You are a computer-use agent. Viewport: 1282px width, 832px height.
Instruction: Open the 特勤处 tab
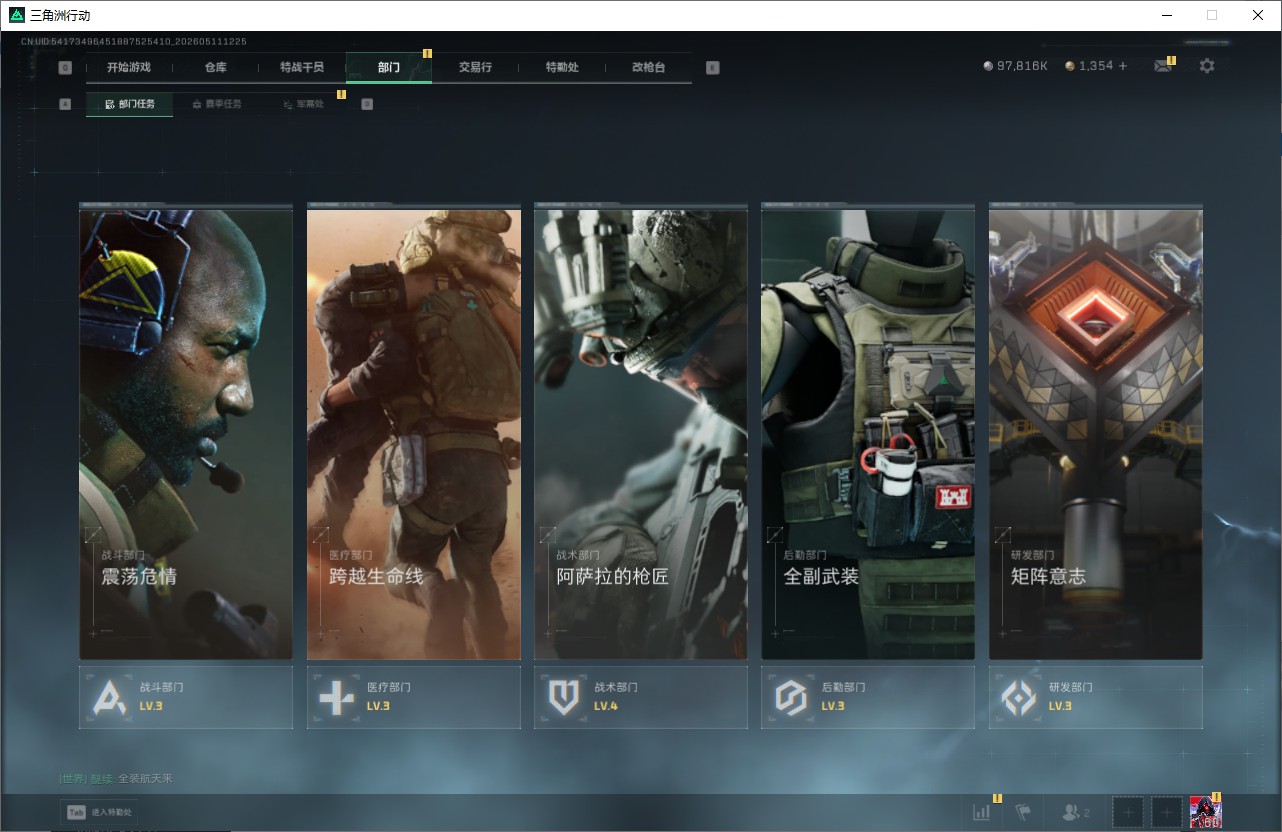562,68
